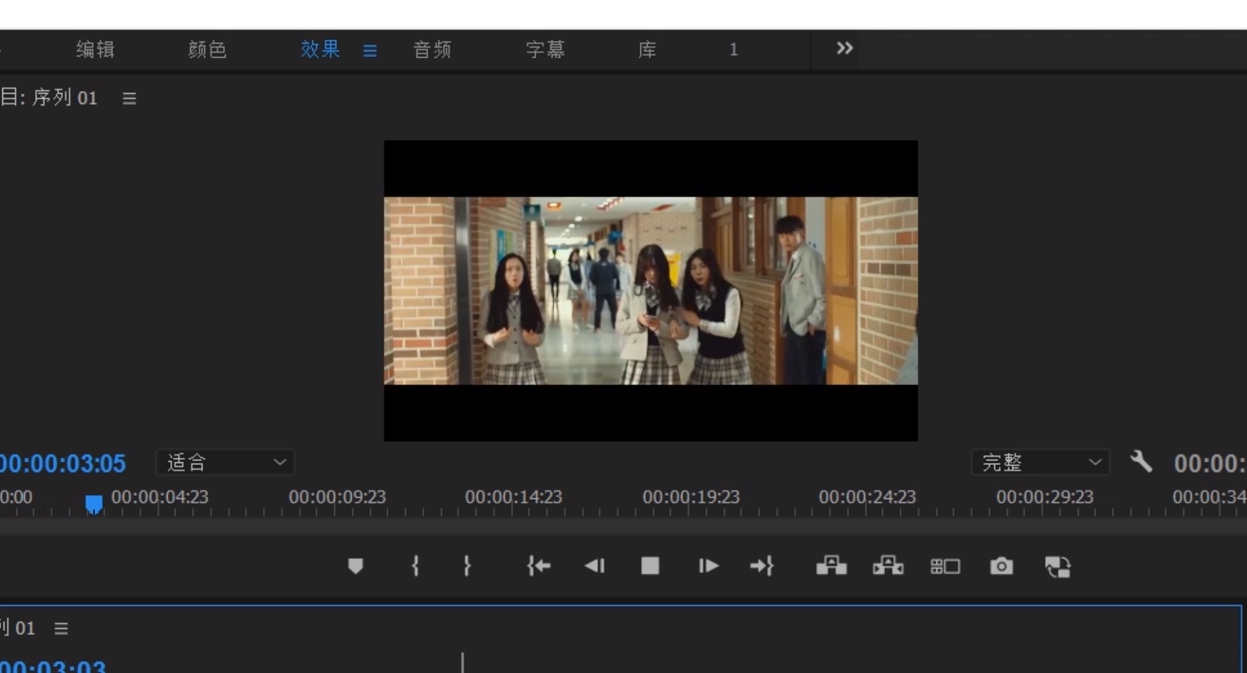The image size is (1247, 673).
Task: Open the 效果 workspace menu icon
Action: [370, 50]
